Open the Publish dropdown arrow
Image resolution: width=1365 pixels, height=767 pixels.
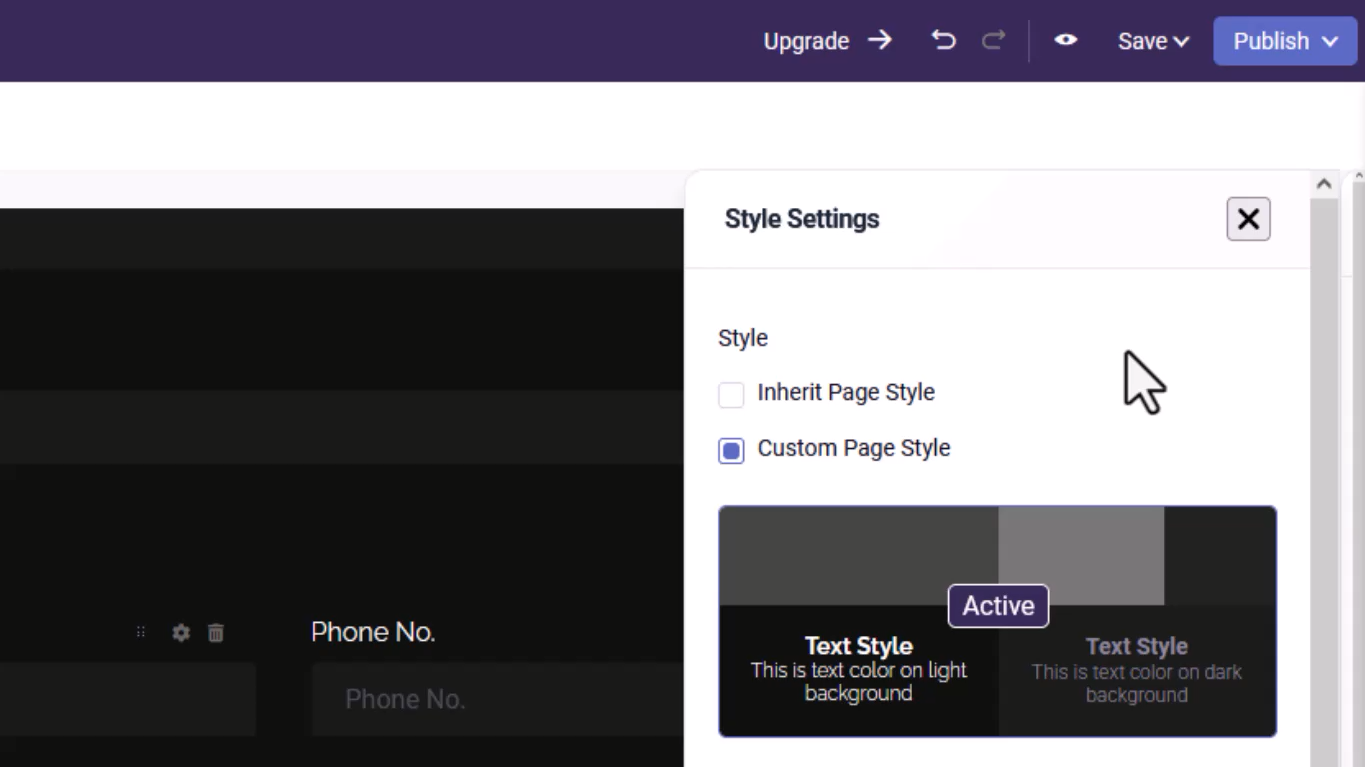click(1330, 41)
